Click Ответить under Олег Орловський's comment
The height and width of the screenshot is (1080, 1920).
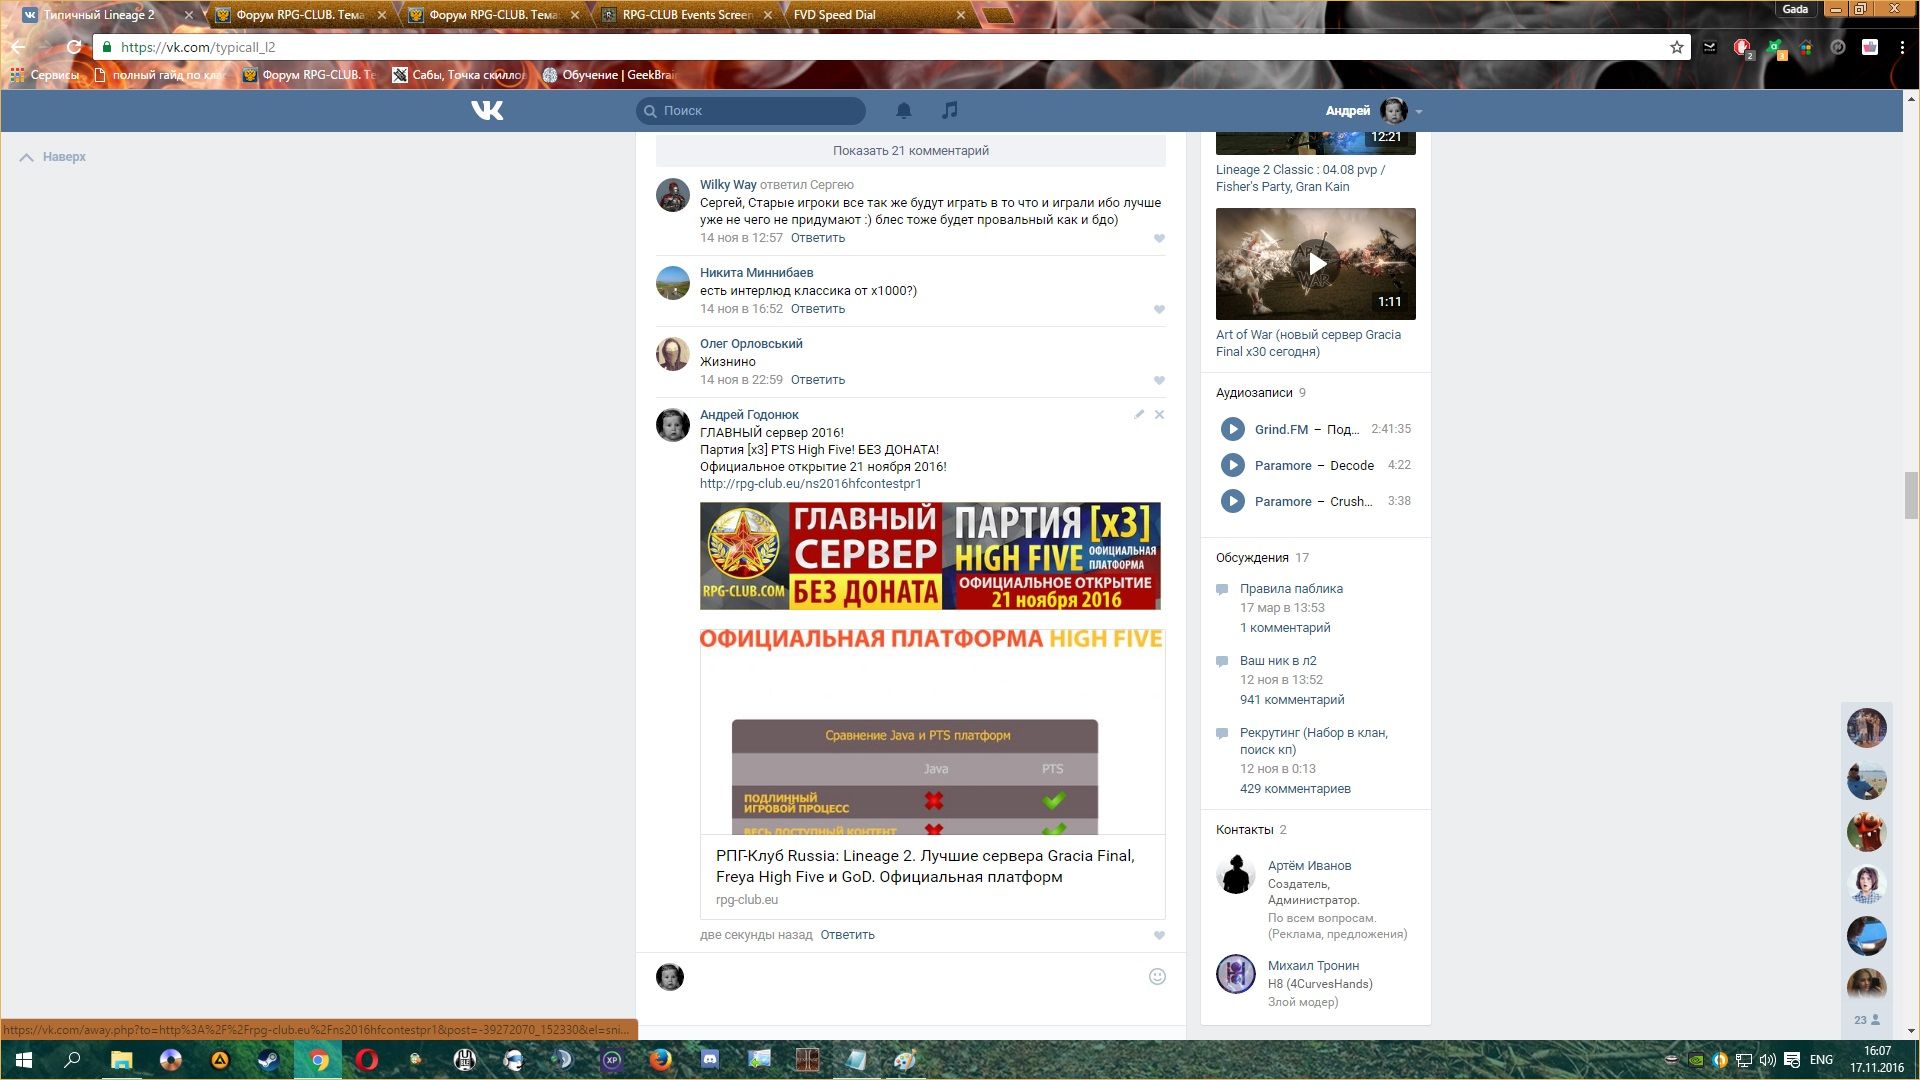(x=818, y=380)
